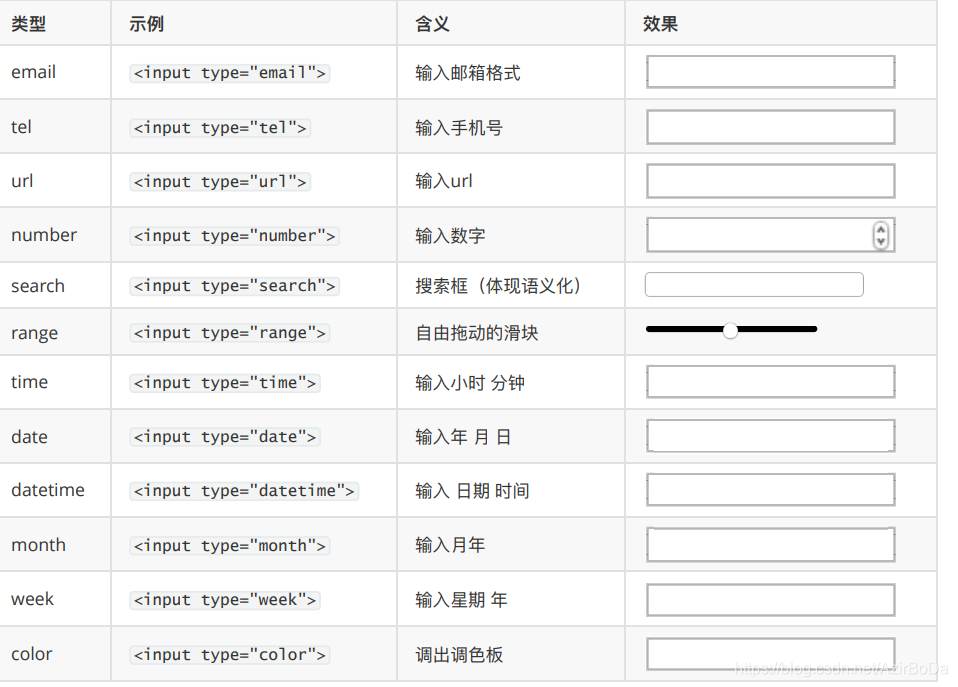This screenshot has height=687, width=958.
Task: Click the text 输入url
Action: coord(444,181)
